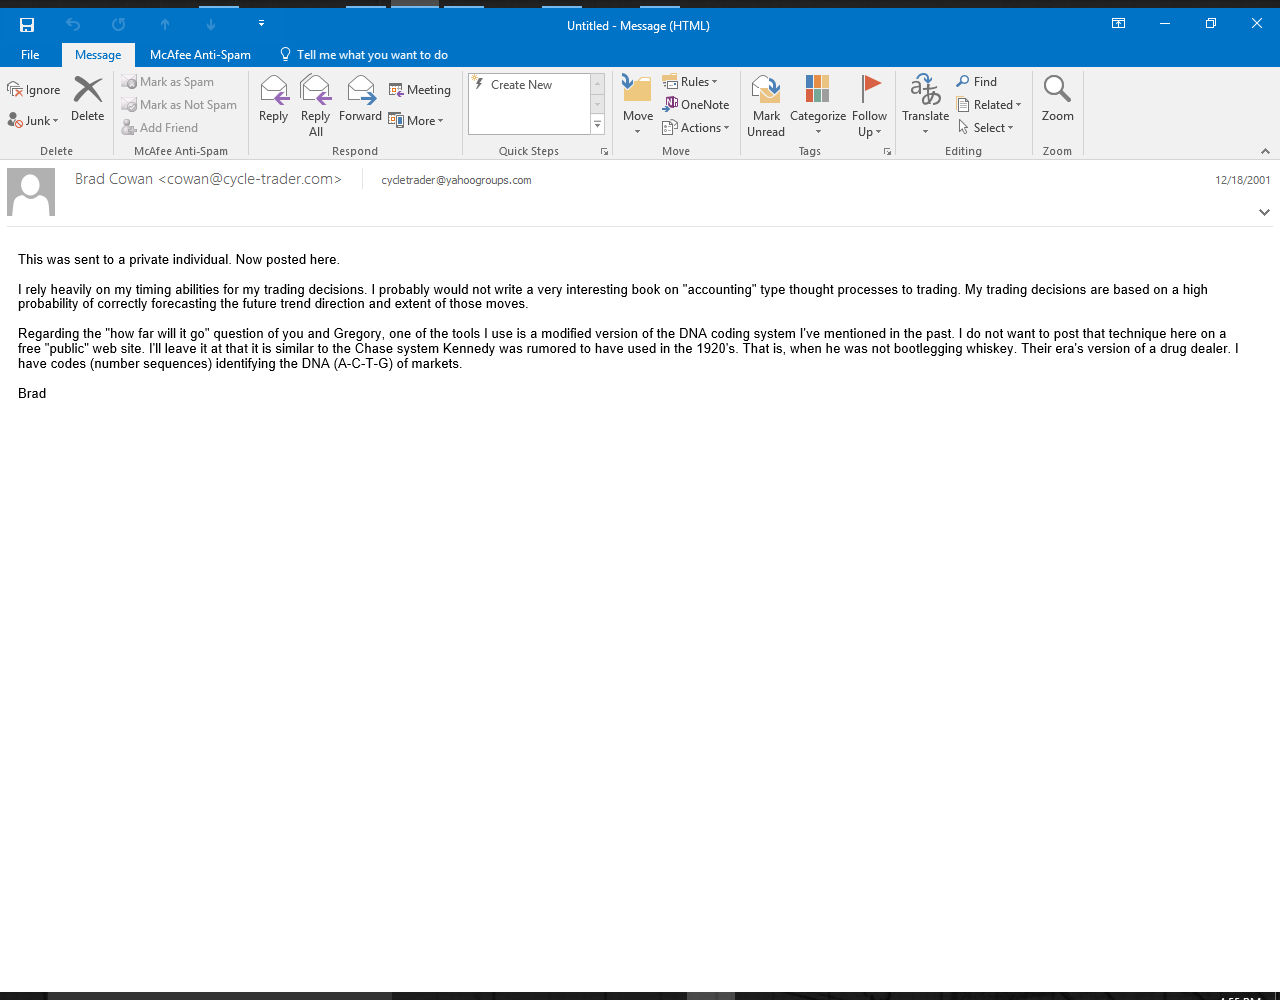Open the Select dropdown
Screen dimensions: 1280x1000
click(x=986, y=128)
